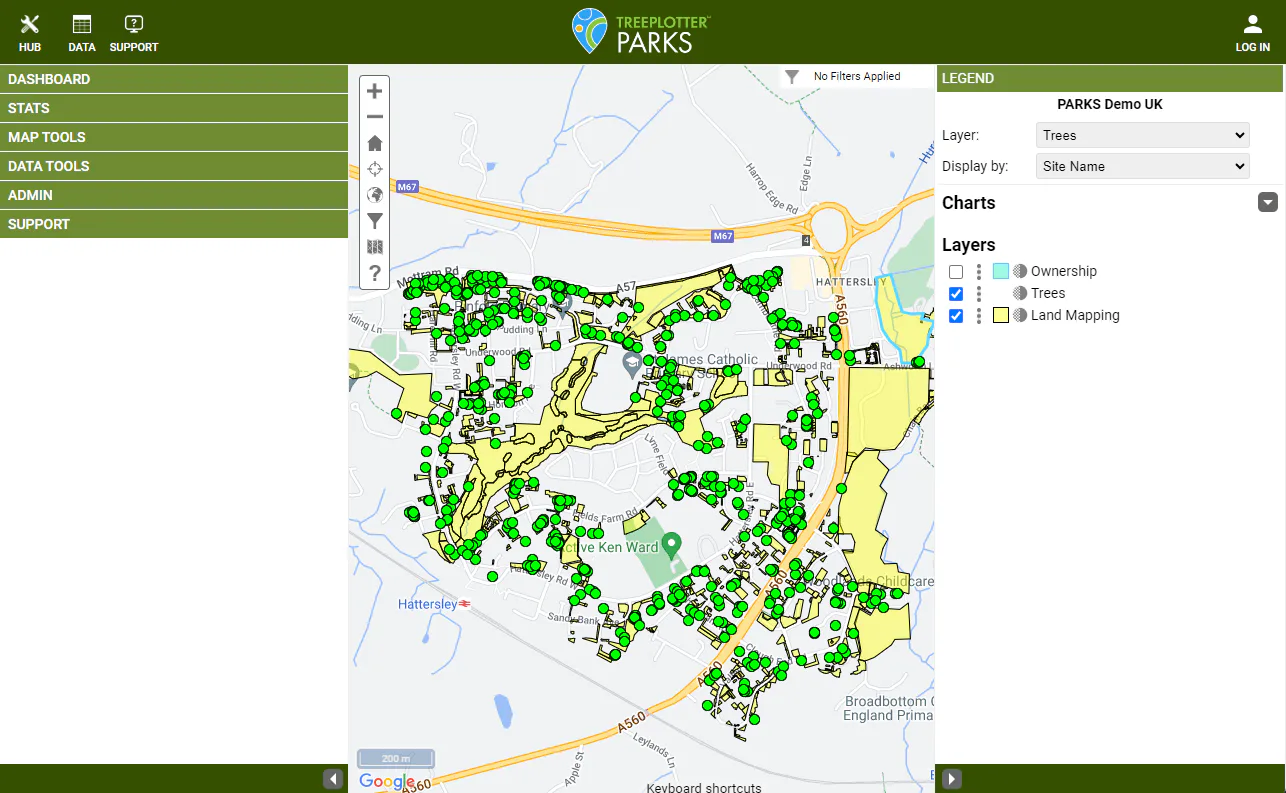Select ADMIN in the left sidebar
This screenshot has height=793, width=1286.
[x=175, y=194]
